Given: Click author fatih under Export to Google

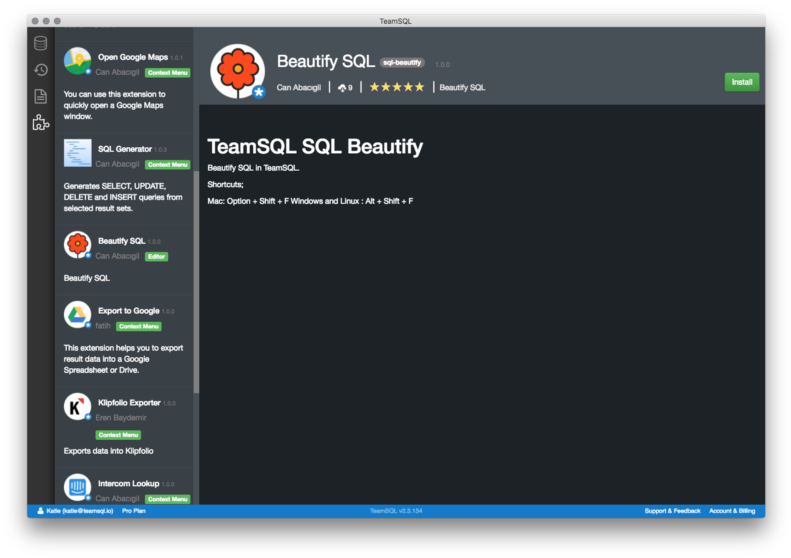Looking at the screenshot, I should (103, 326).
